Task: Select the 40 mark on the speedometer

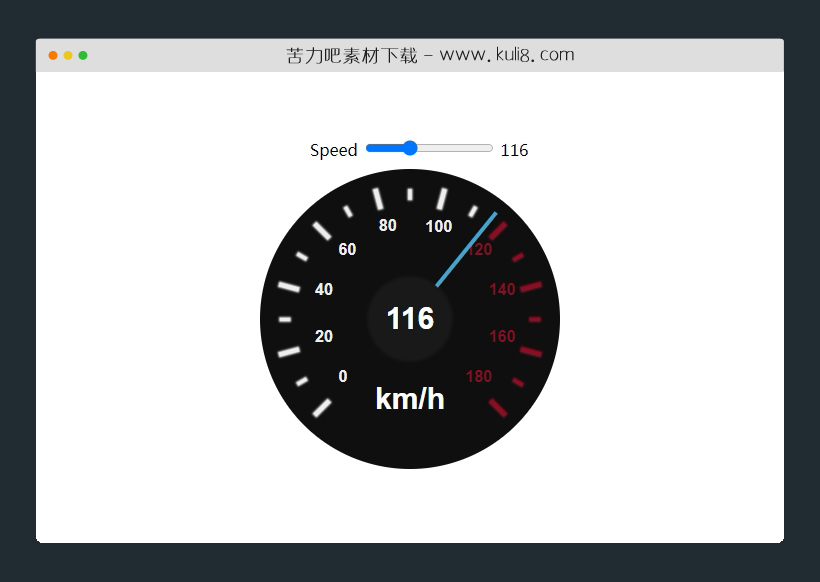Action: click(x=324, y=290)
